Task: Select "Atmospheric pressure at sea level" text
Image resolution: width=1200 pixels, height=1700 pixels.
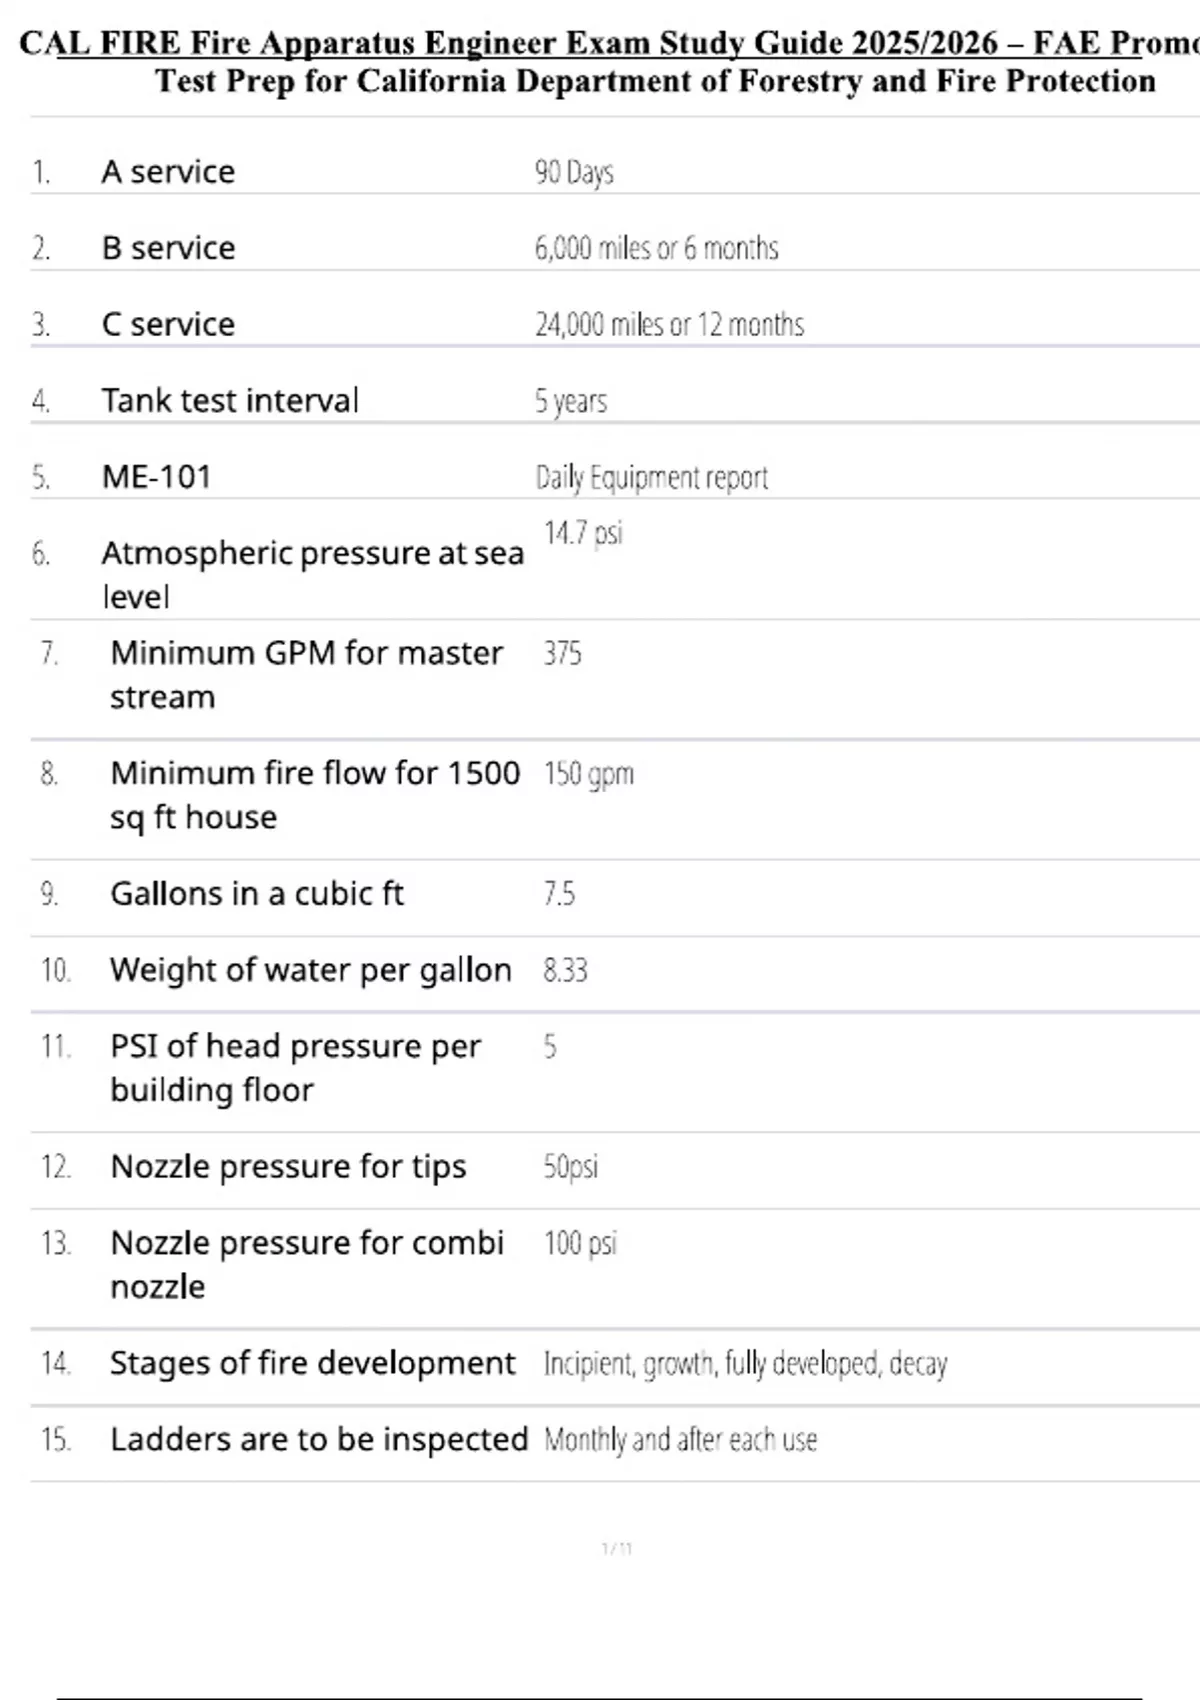Action: tap(312, 574)
